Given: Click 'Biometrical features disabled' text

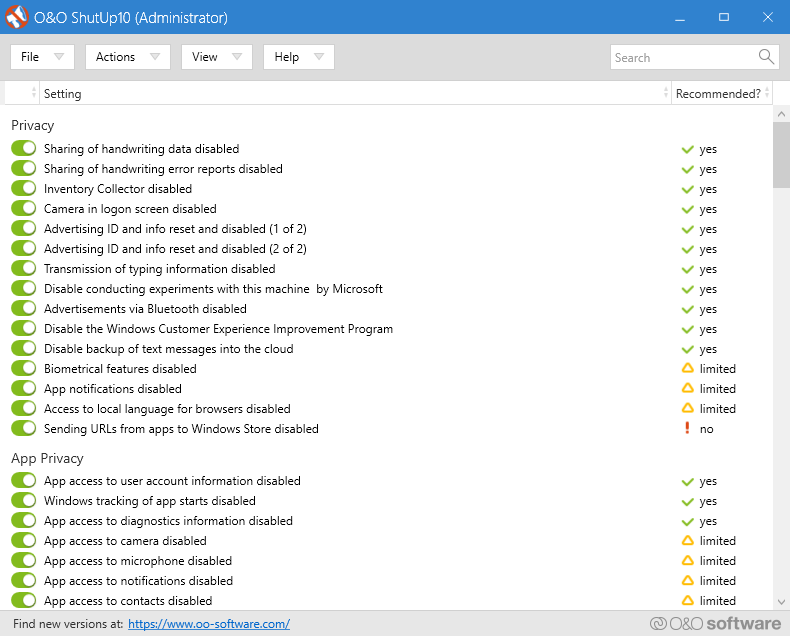Looking at the screenshot, I should [120, 369].
